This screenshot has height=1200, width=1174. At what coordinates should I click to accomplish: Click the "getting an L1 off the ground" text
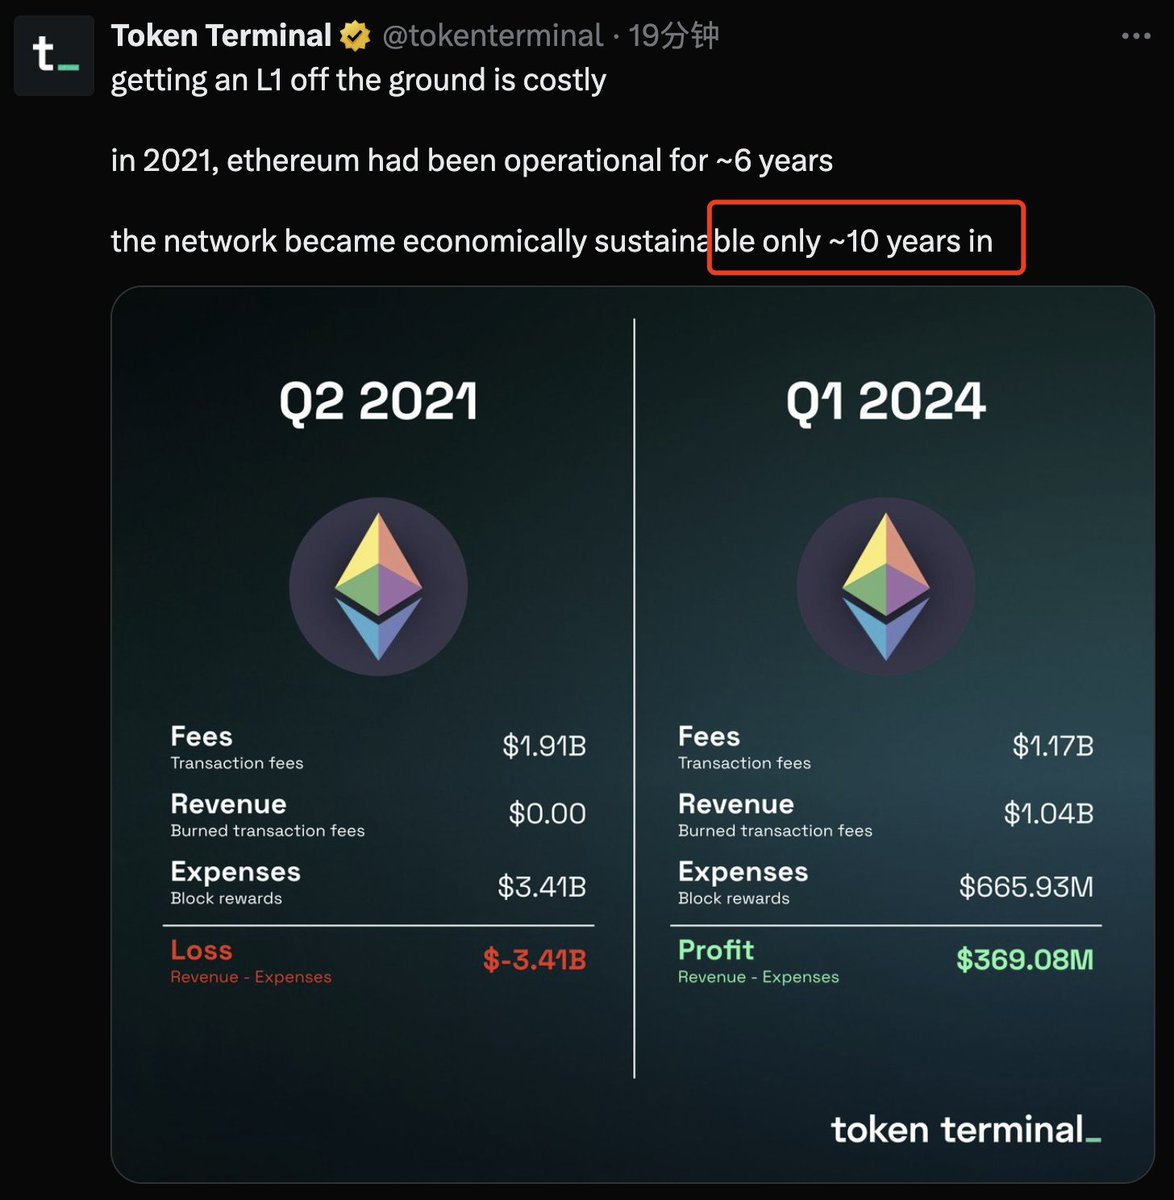(358, 80)
